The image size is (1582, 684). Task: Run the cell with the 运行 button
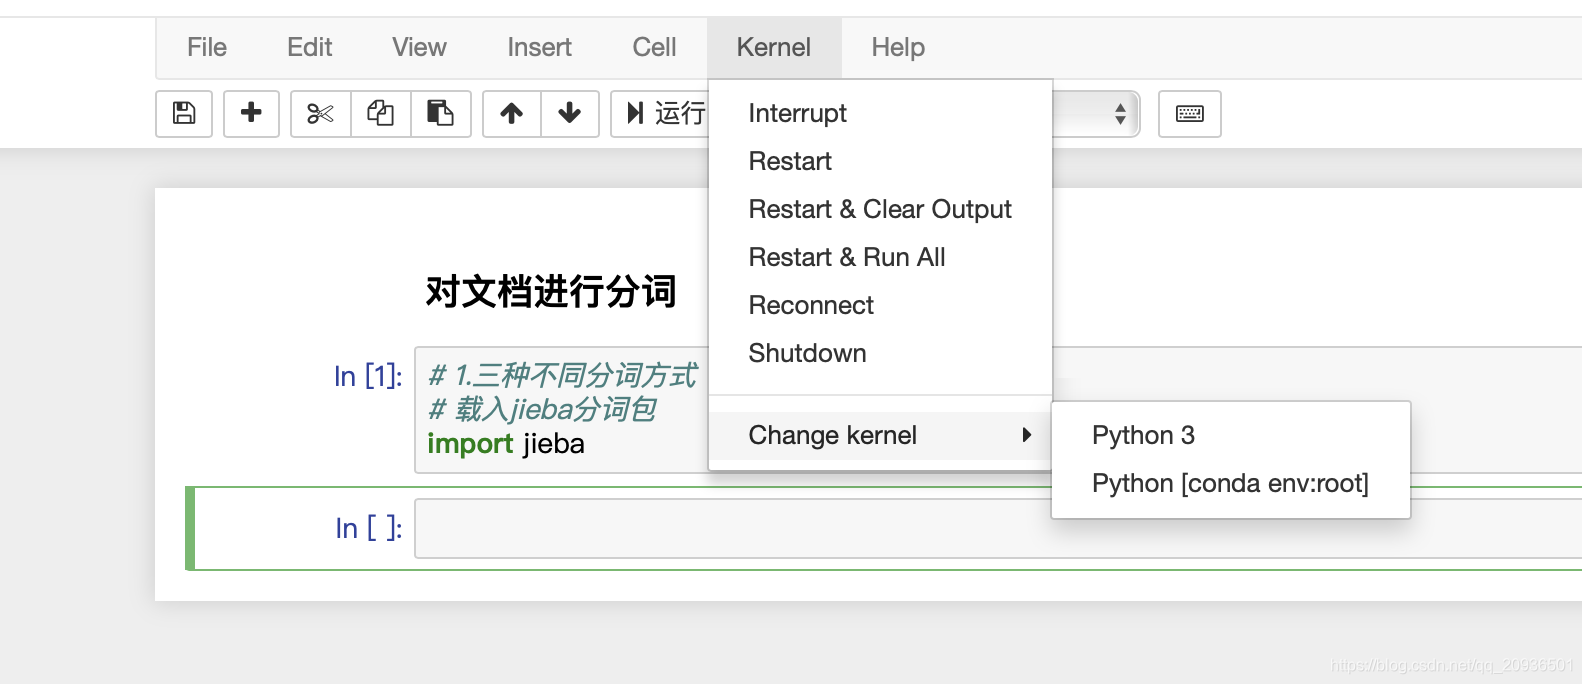pos(660,113)
